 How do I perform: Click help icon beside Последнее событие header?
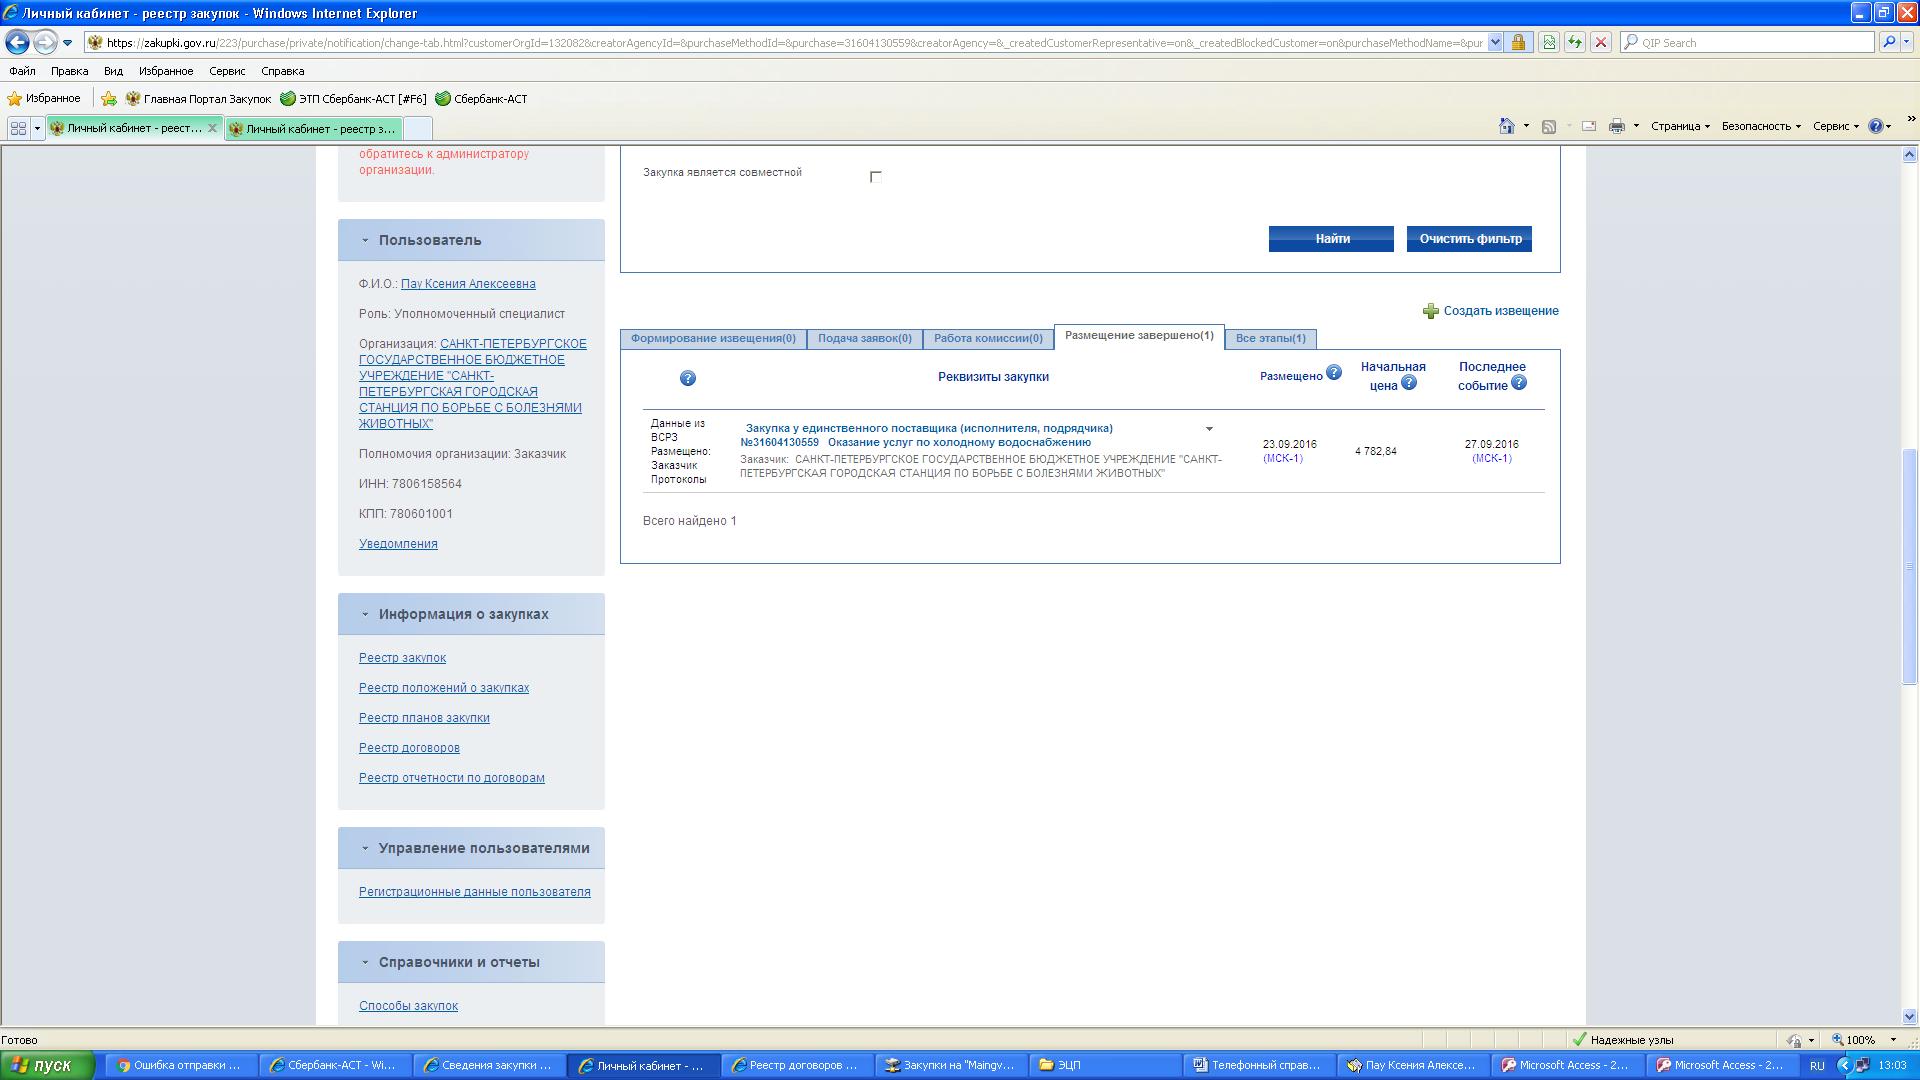(x=1518, y=383)
